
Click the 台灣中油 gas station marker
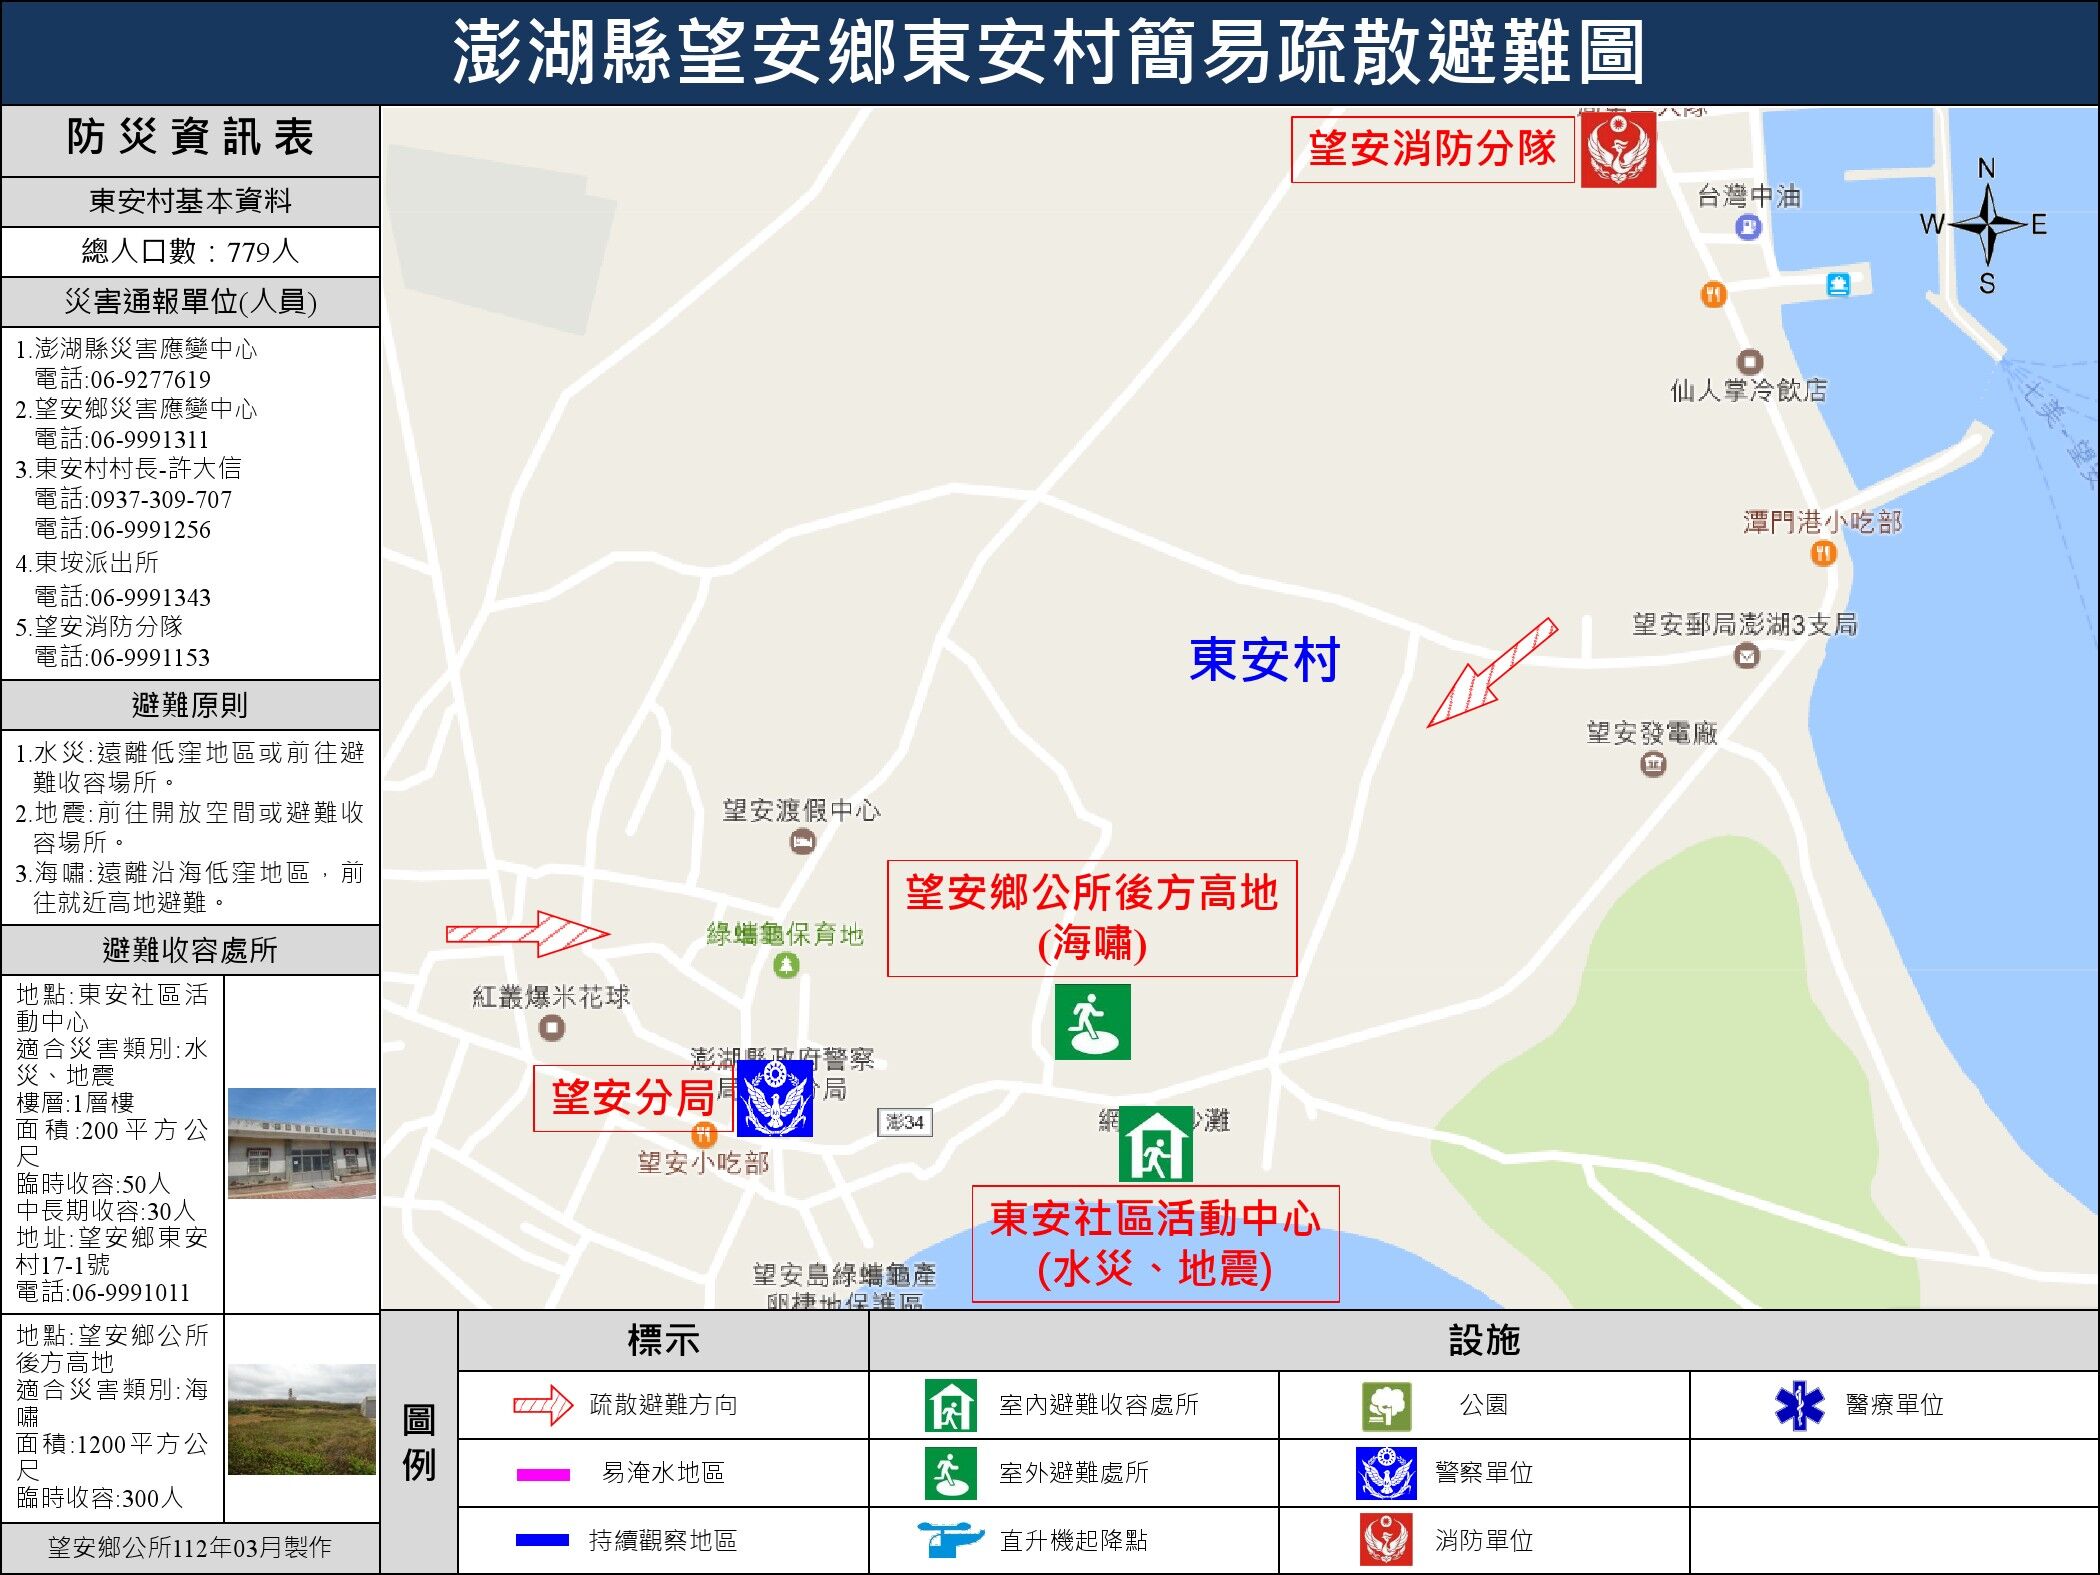pyautogui.click(x=1747, y=228)
